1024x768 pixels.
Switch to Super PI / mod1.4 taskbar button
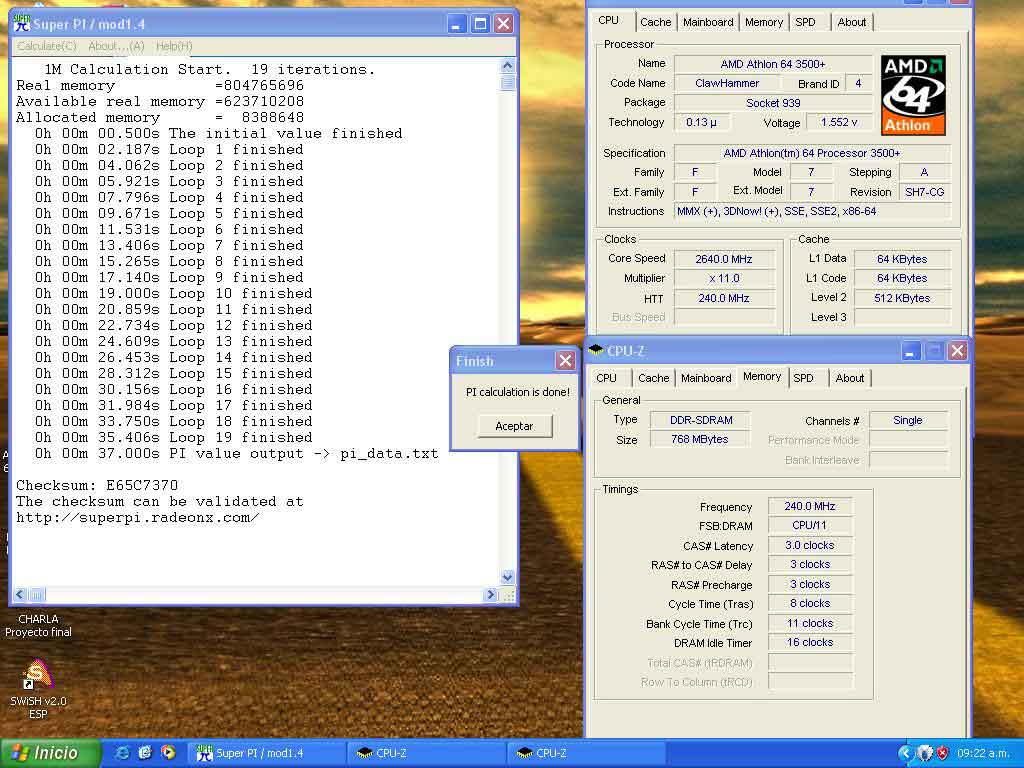tap(266, 753)
